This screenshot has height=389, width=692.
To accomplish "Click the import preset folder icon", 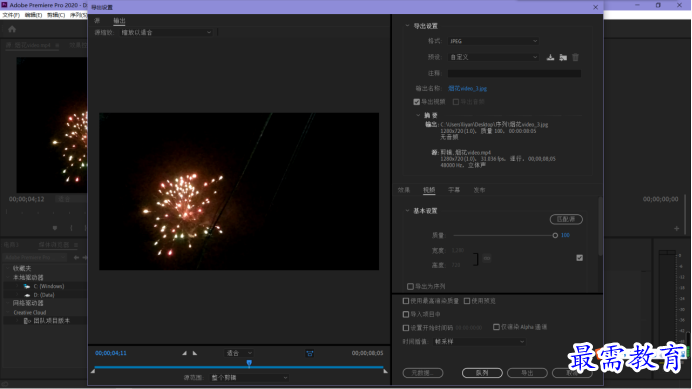I will click(563, 57).
